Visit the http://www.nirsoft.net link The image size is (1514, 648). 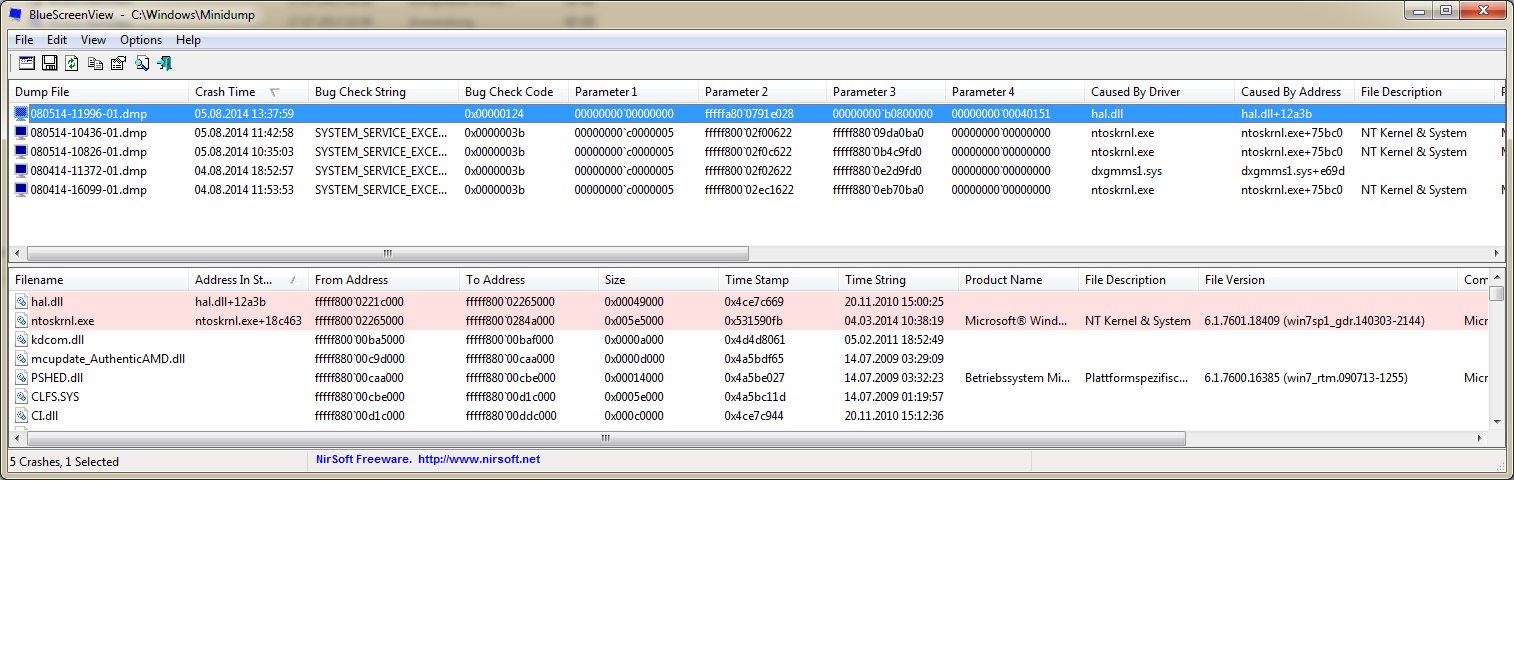tap(479, 459)
